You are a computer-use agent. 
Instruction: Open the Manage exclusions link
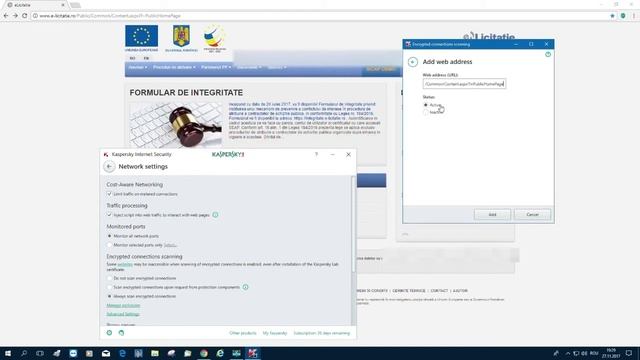[x=123, y=305]
